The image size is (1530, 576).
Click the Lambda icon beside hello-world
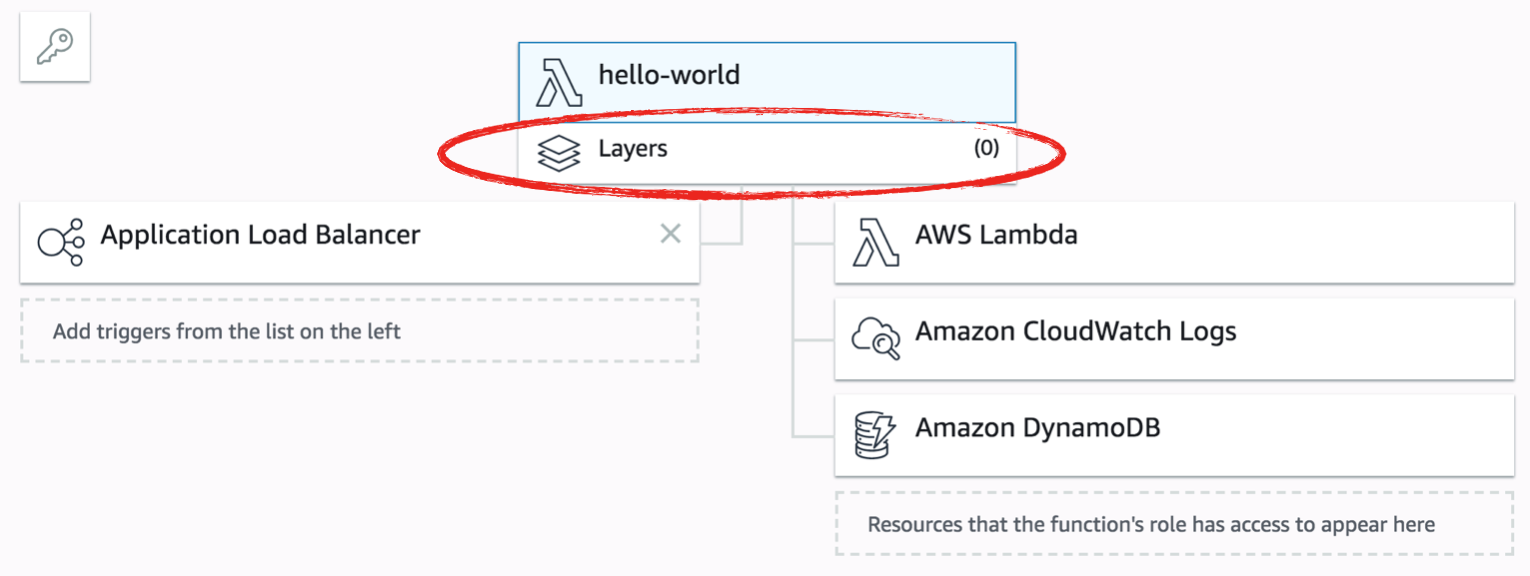tap(560, 82)
